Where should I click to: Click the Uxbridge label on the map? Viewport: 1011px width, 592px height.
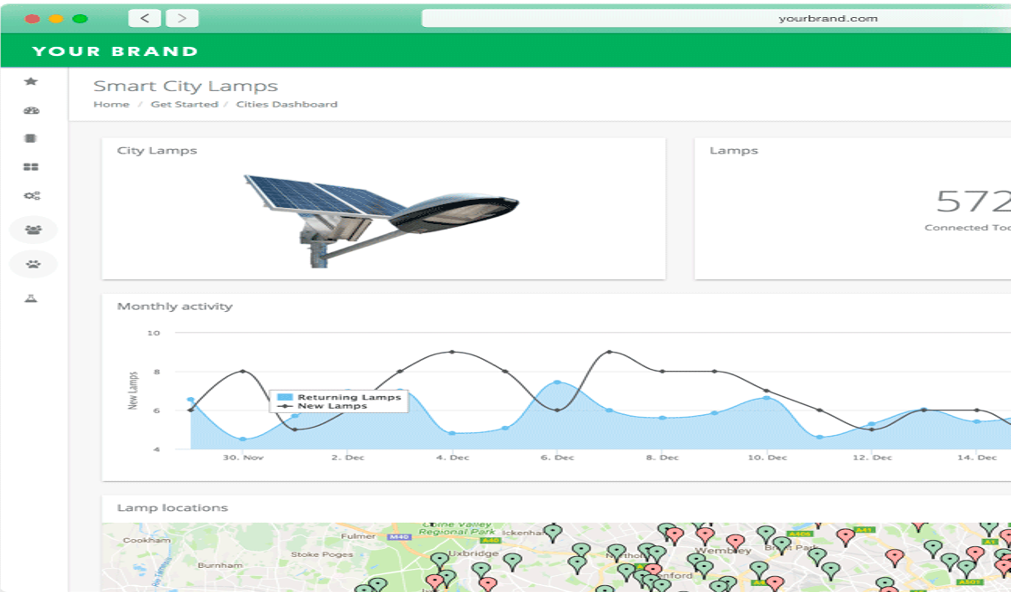(x=473, y=553)
